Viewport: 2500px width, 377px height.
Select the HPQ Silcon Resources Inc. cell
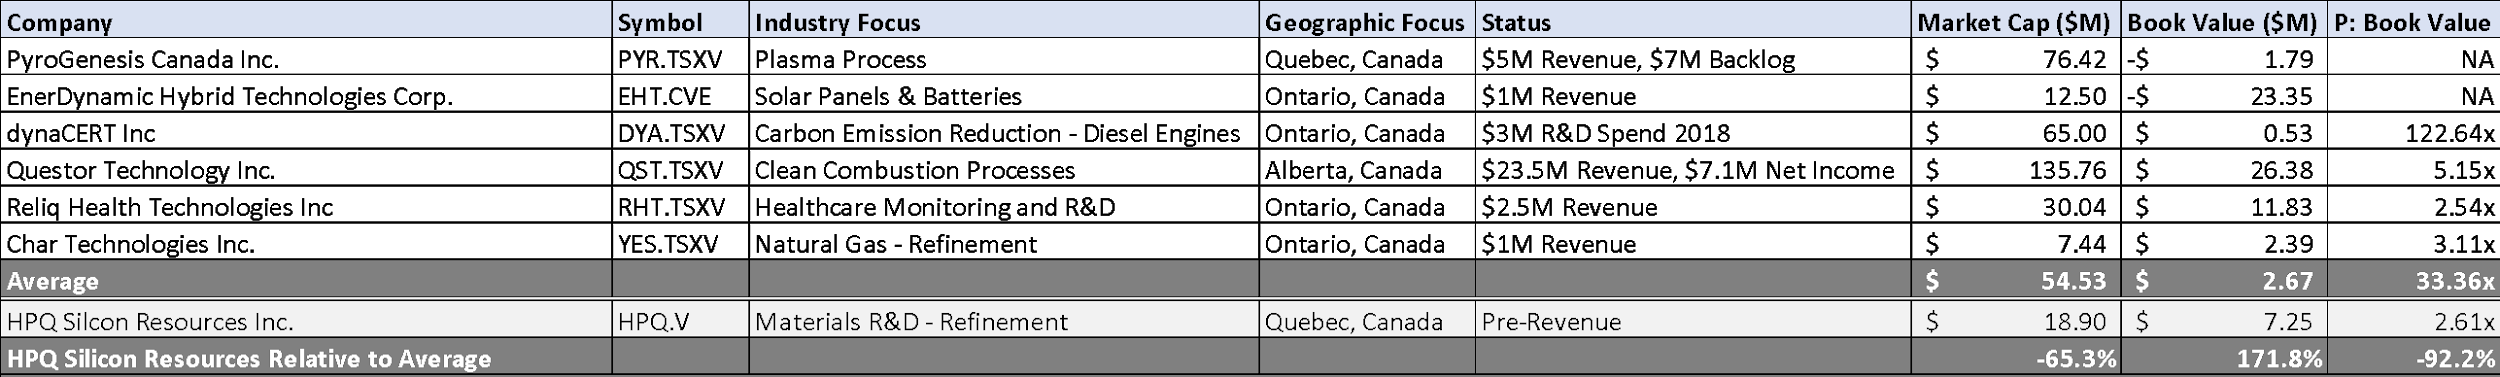306,321
